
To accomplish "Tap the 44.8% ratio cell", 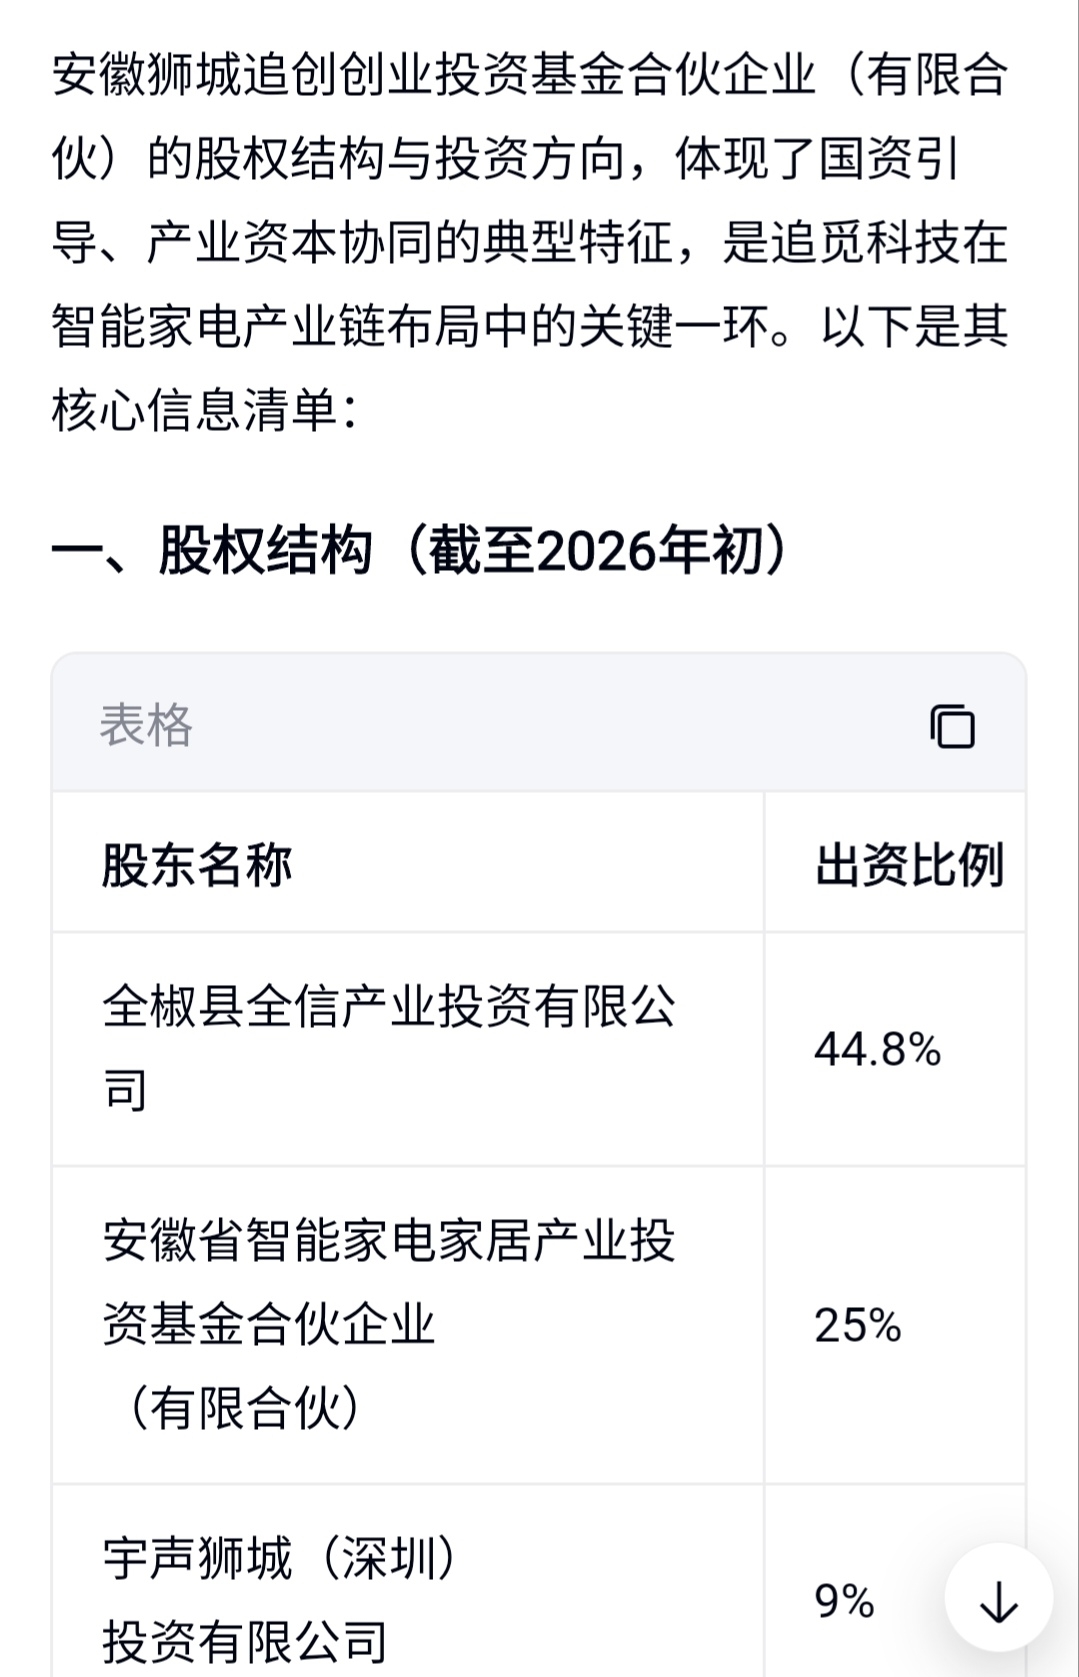I will click(x=877, y=1050).
